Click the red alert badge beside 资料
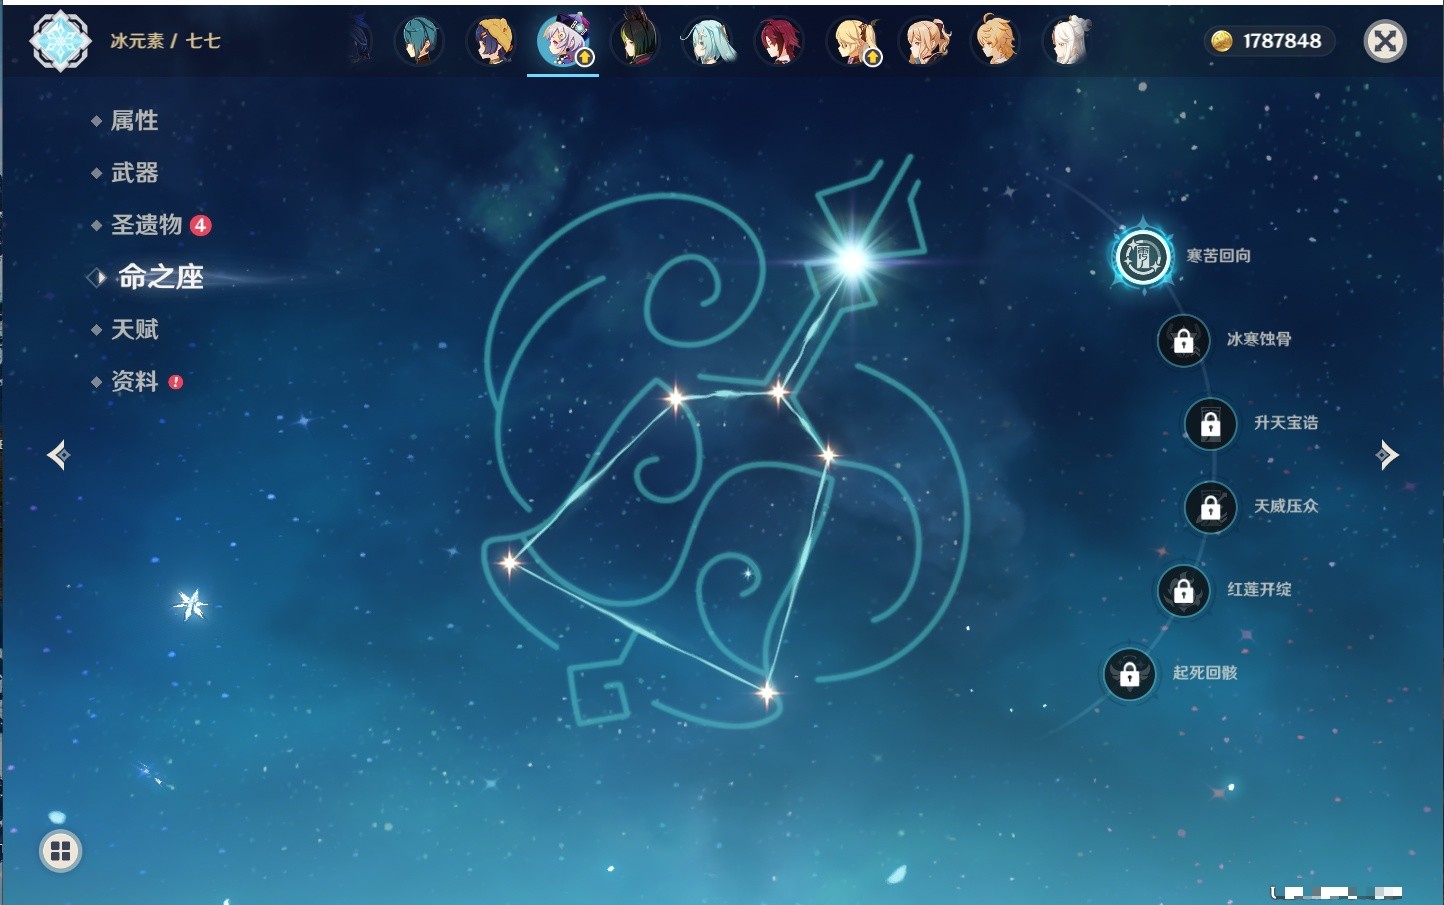Image resolution: width=1444 pixels, height=905 pixels. (x=176, y=381)
